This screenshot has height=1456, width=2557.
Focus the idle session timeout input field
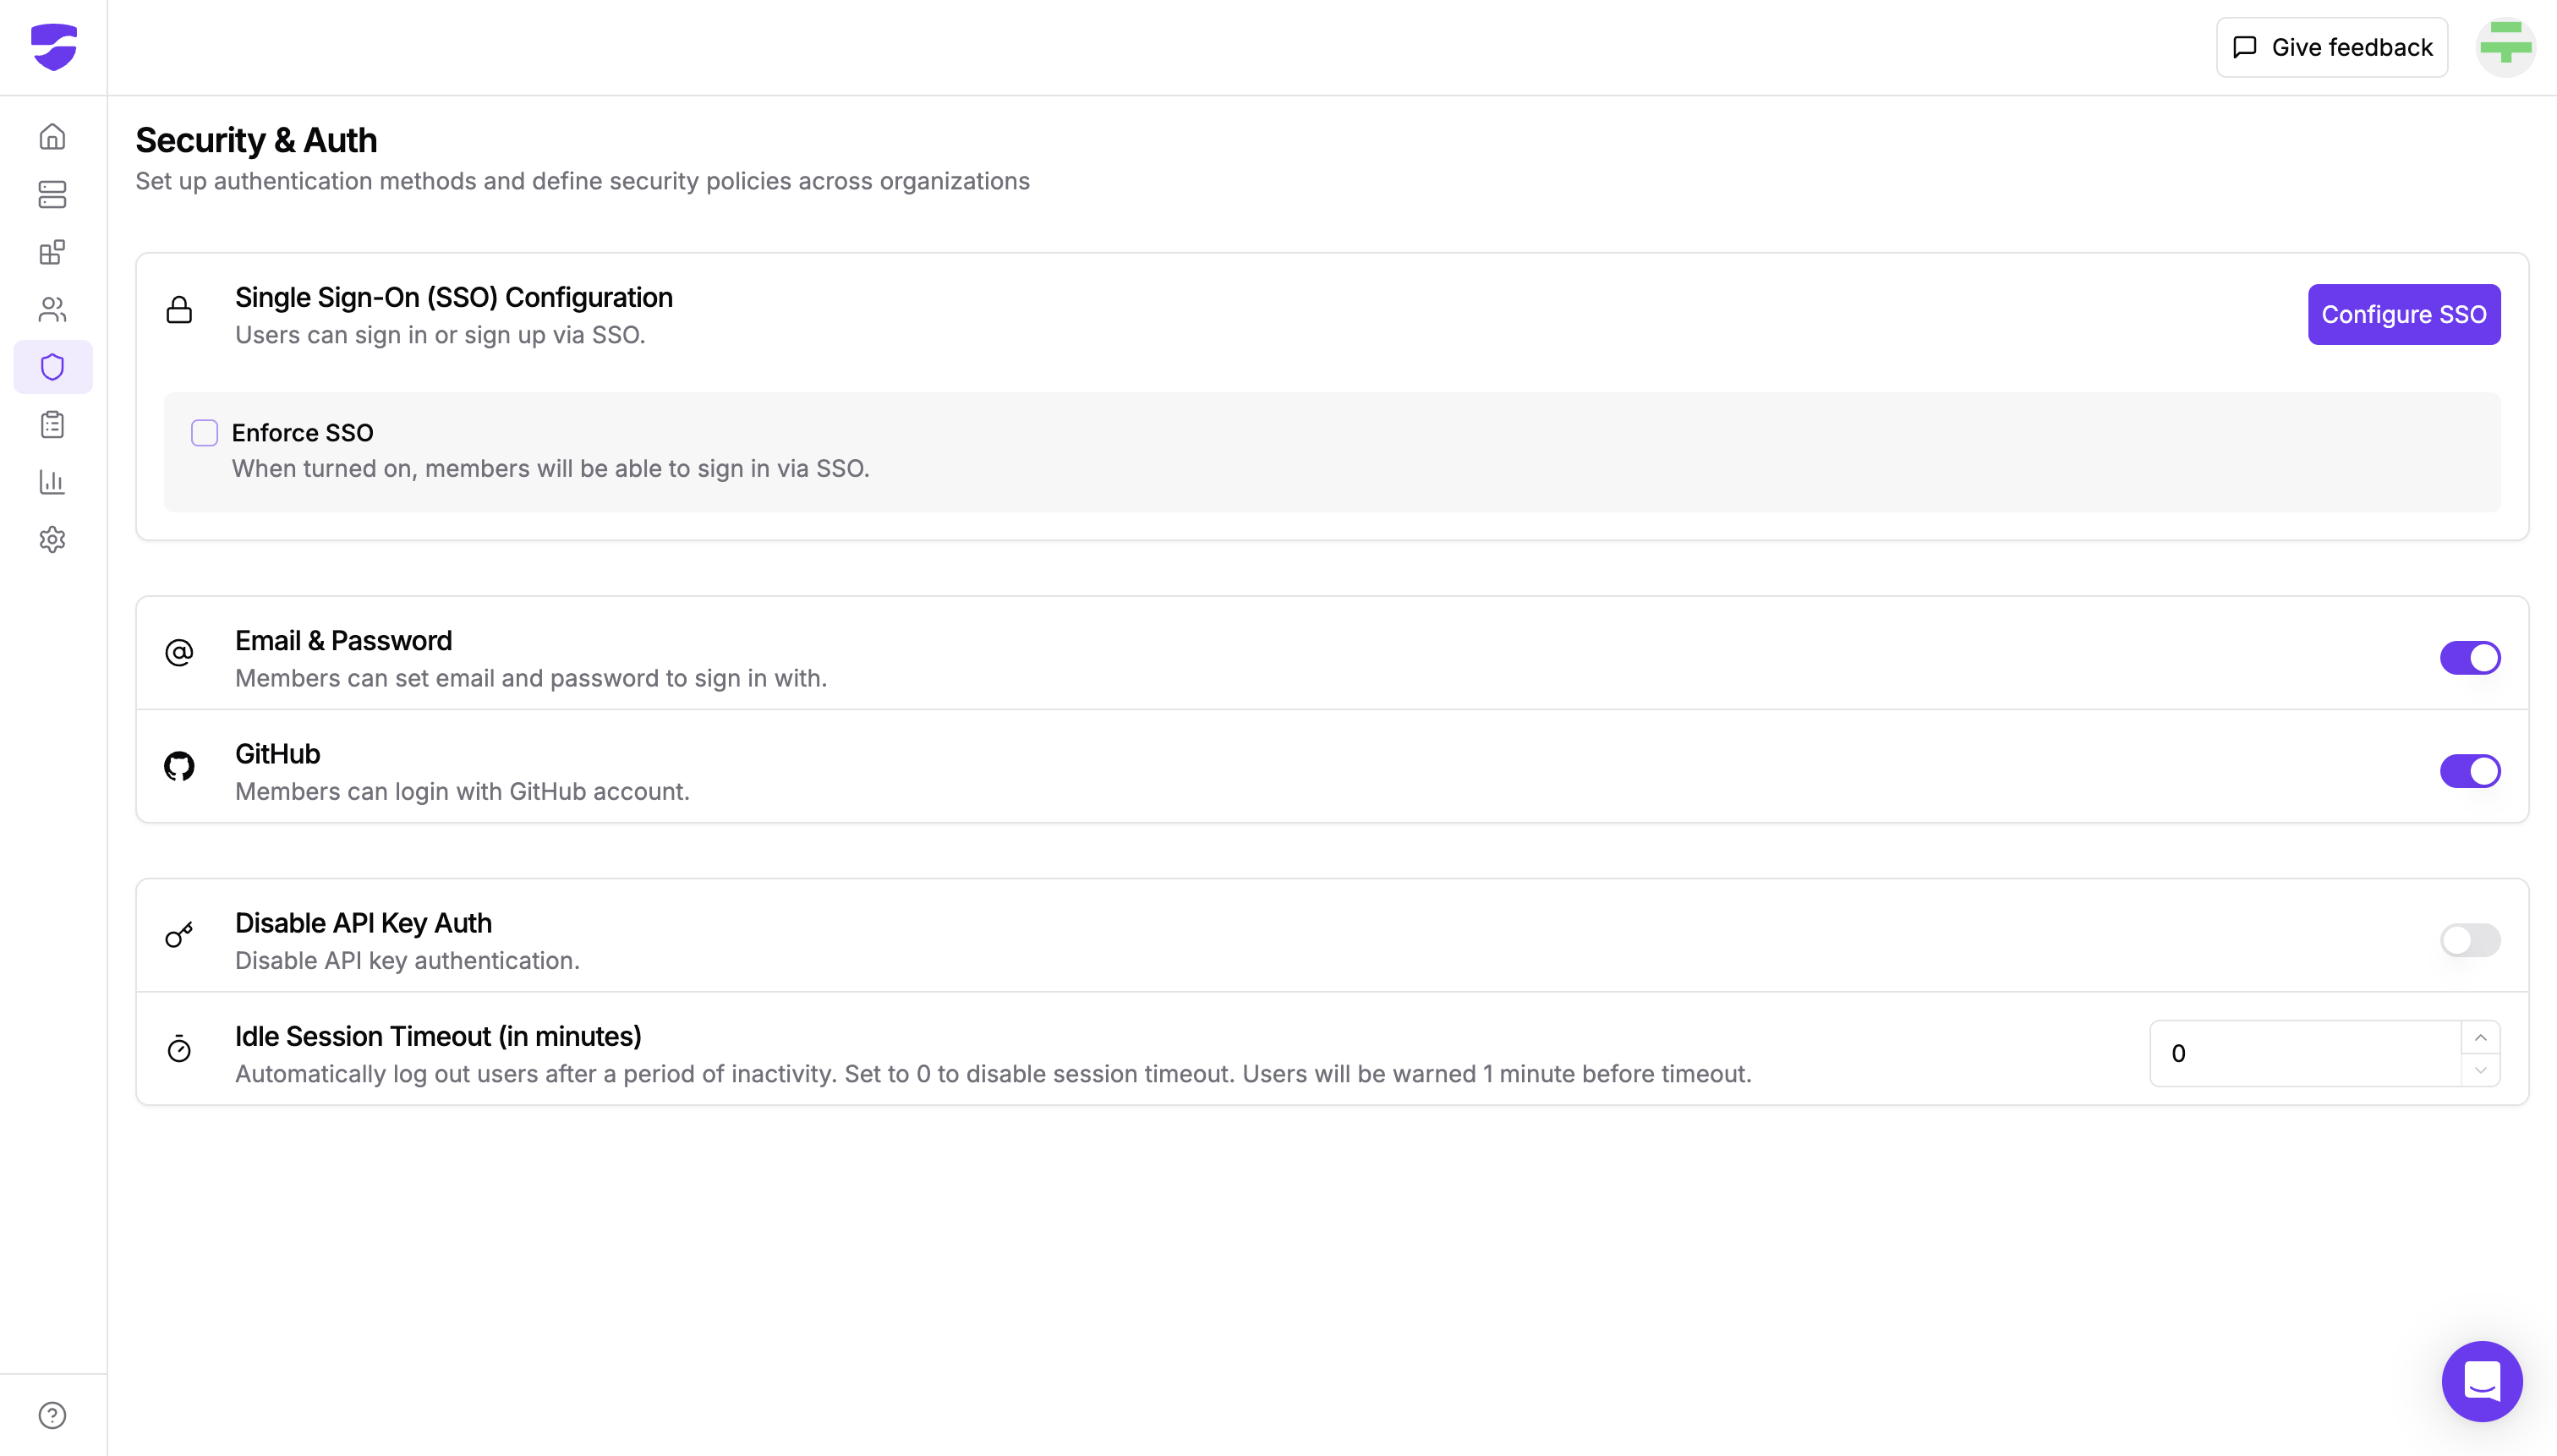pyautogui.click(x=2300, y=1053)
